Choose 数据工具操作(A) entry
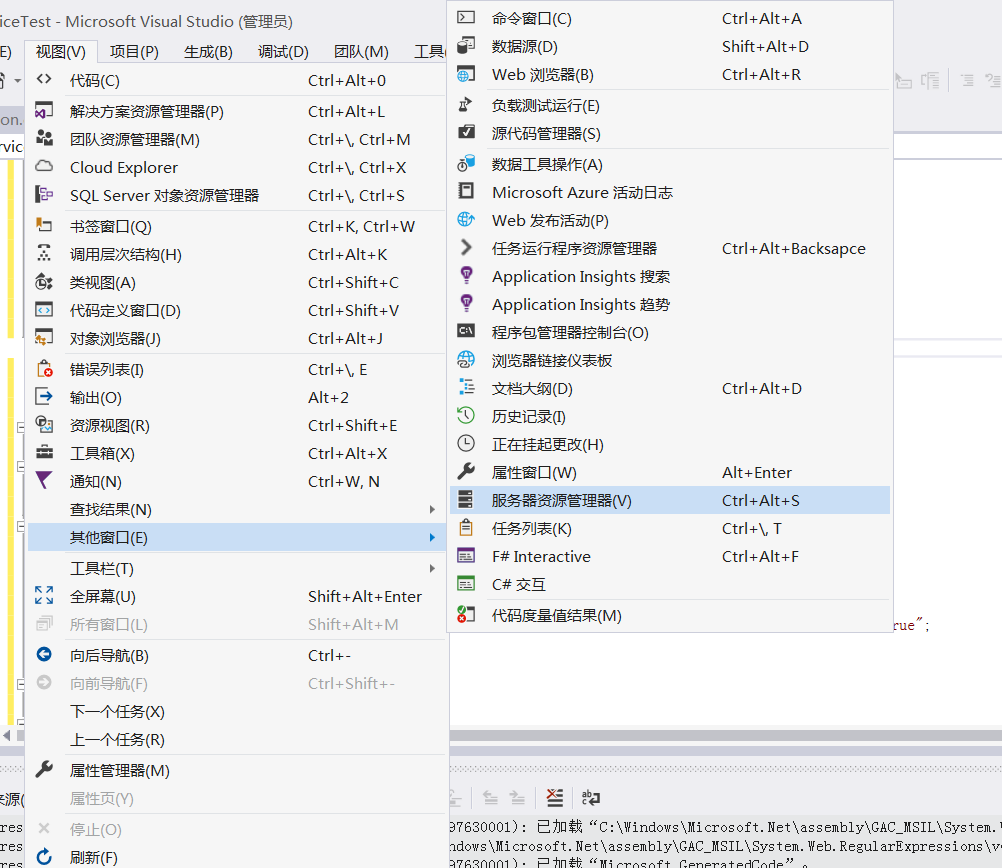 click(670, 164)
